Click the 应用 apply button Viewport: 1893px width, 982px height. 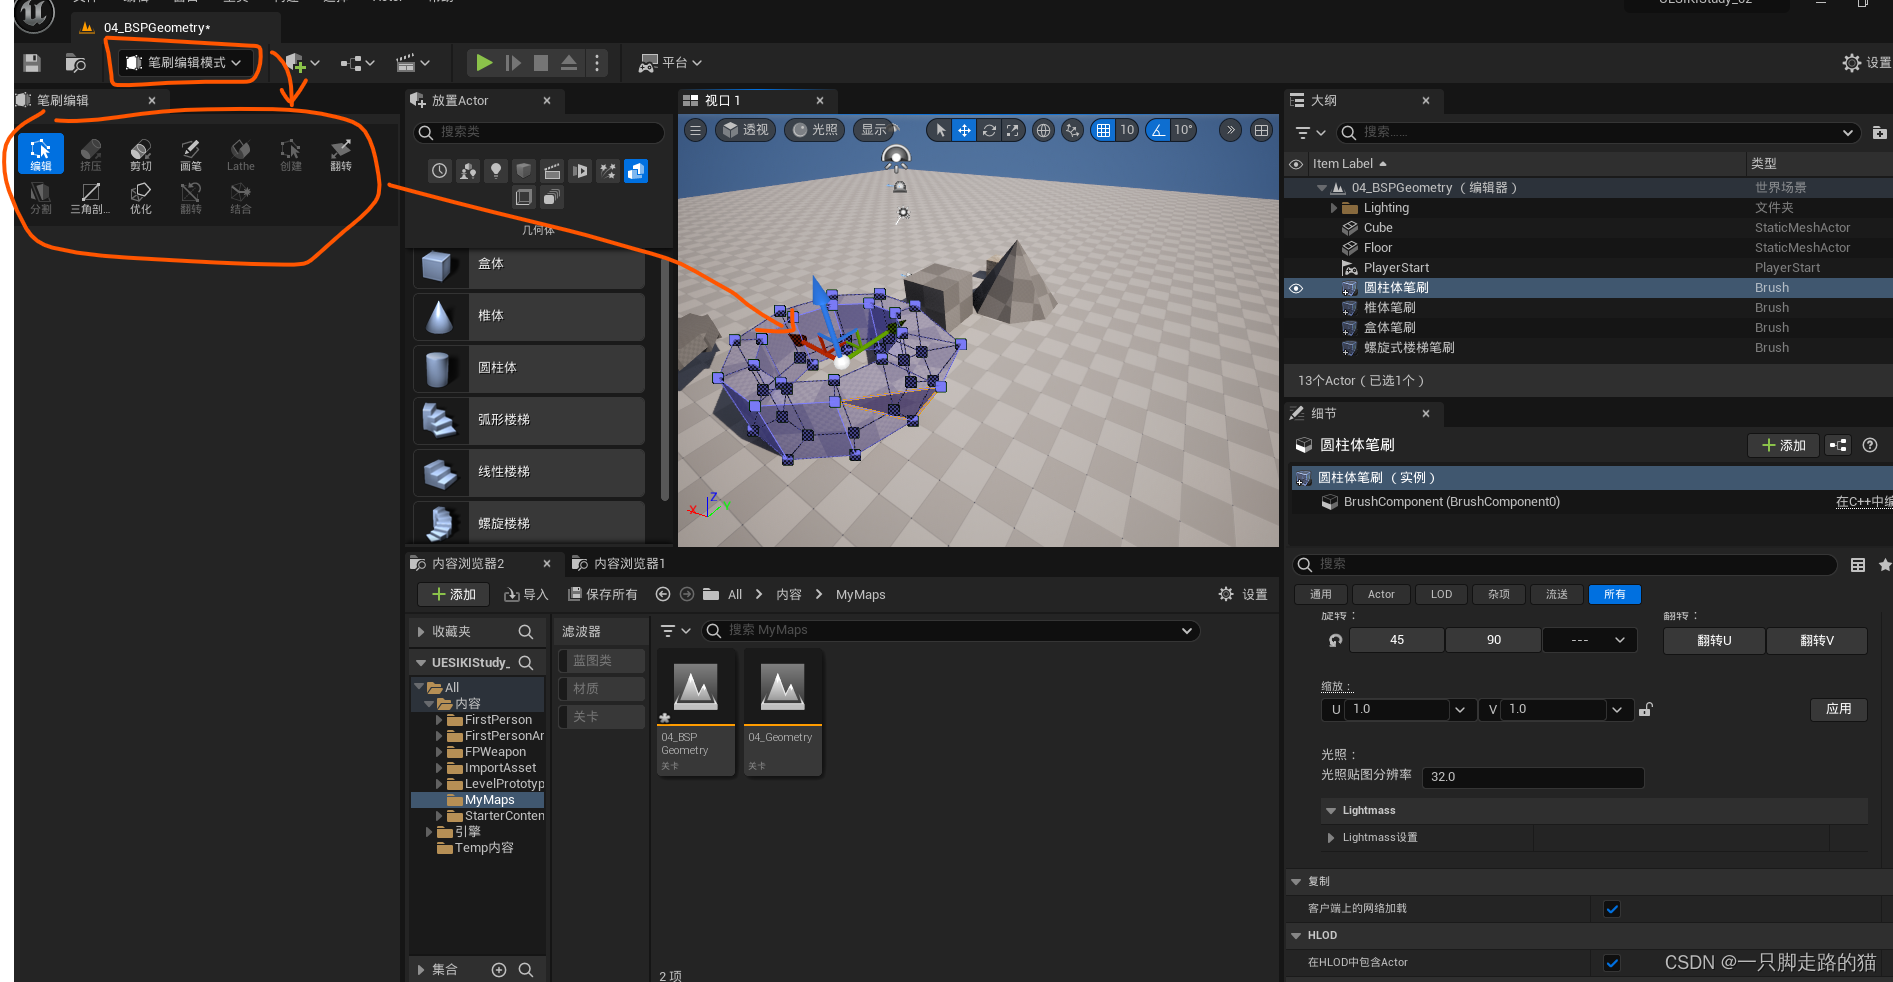click(x=1839, y=709)
